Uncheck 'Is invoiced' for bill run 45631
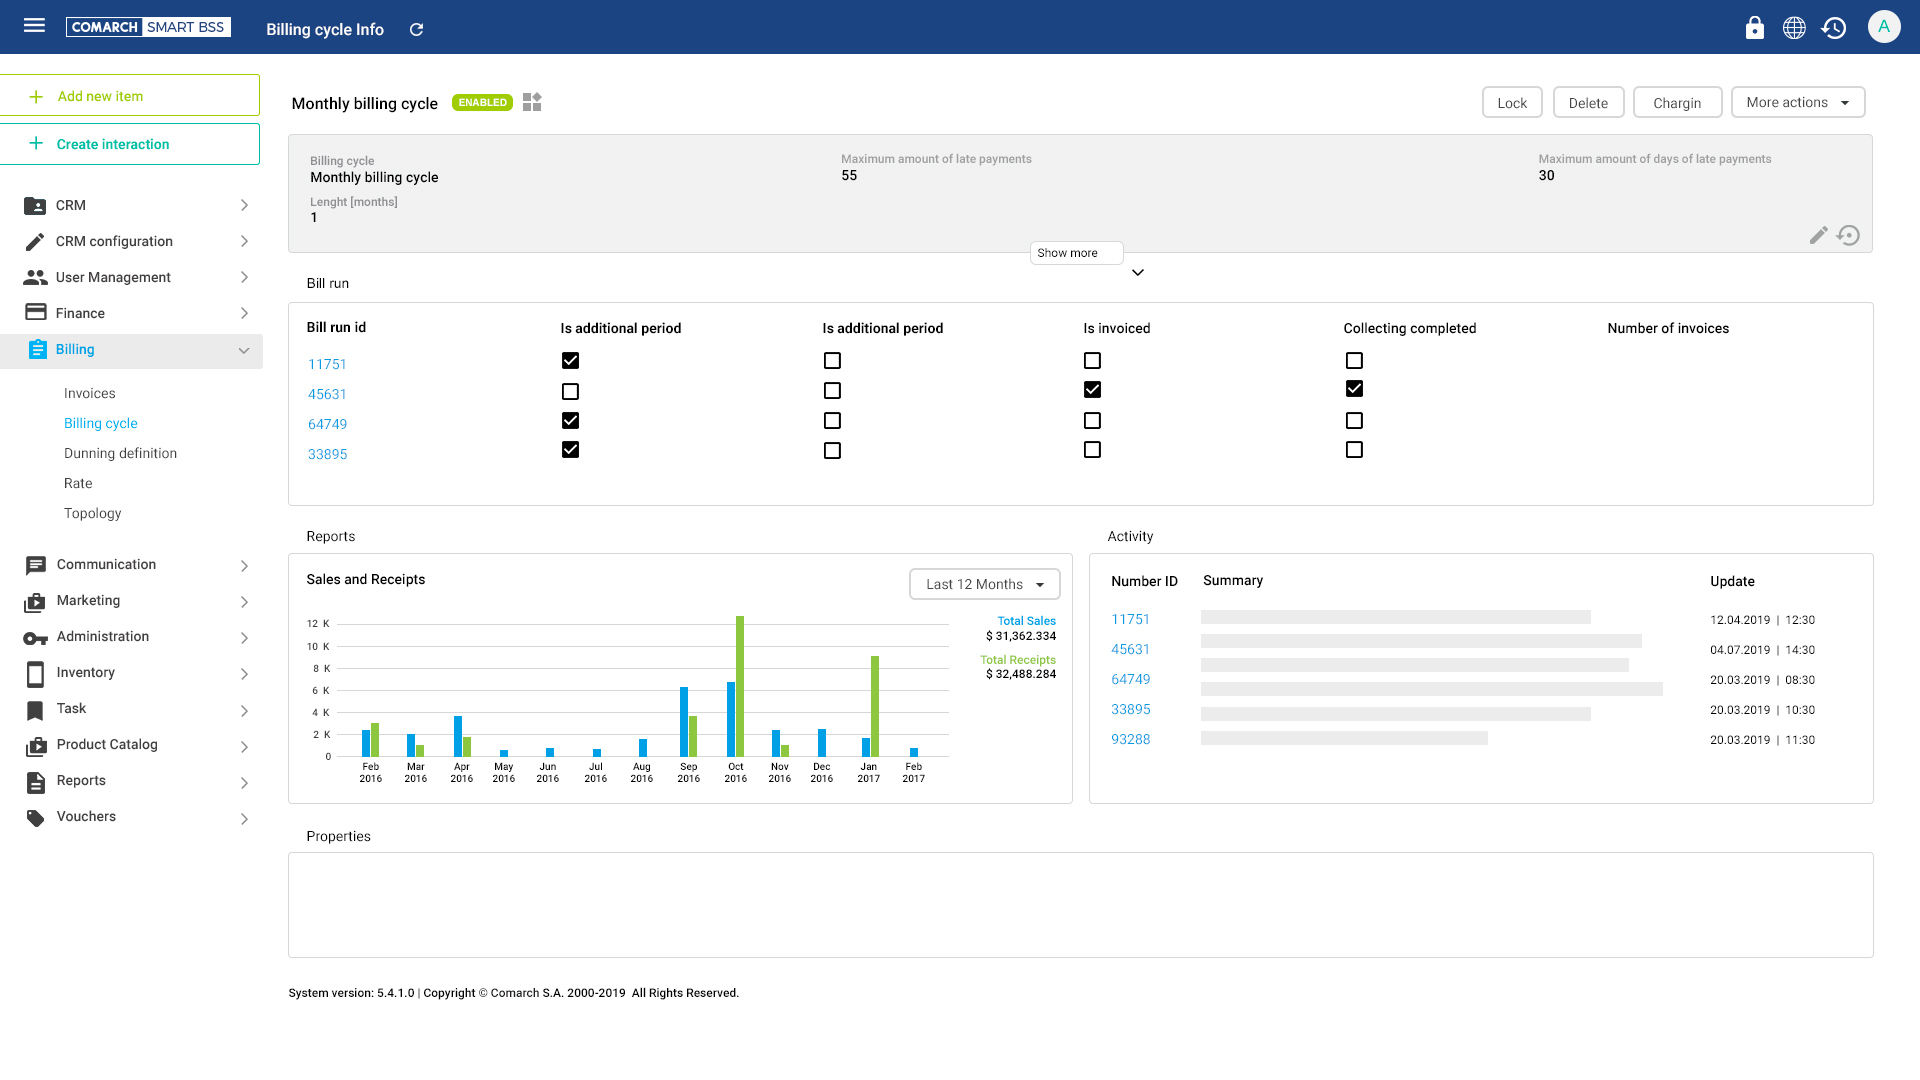 [x=1092, y=390]
